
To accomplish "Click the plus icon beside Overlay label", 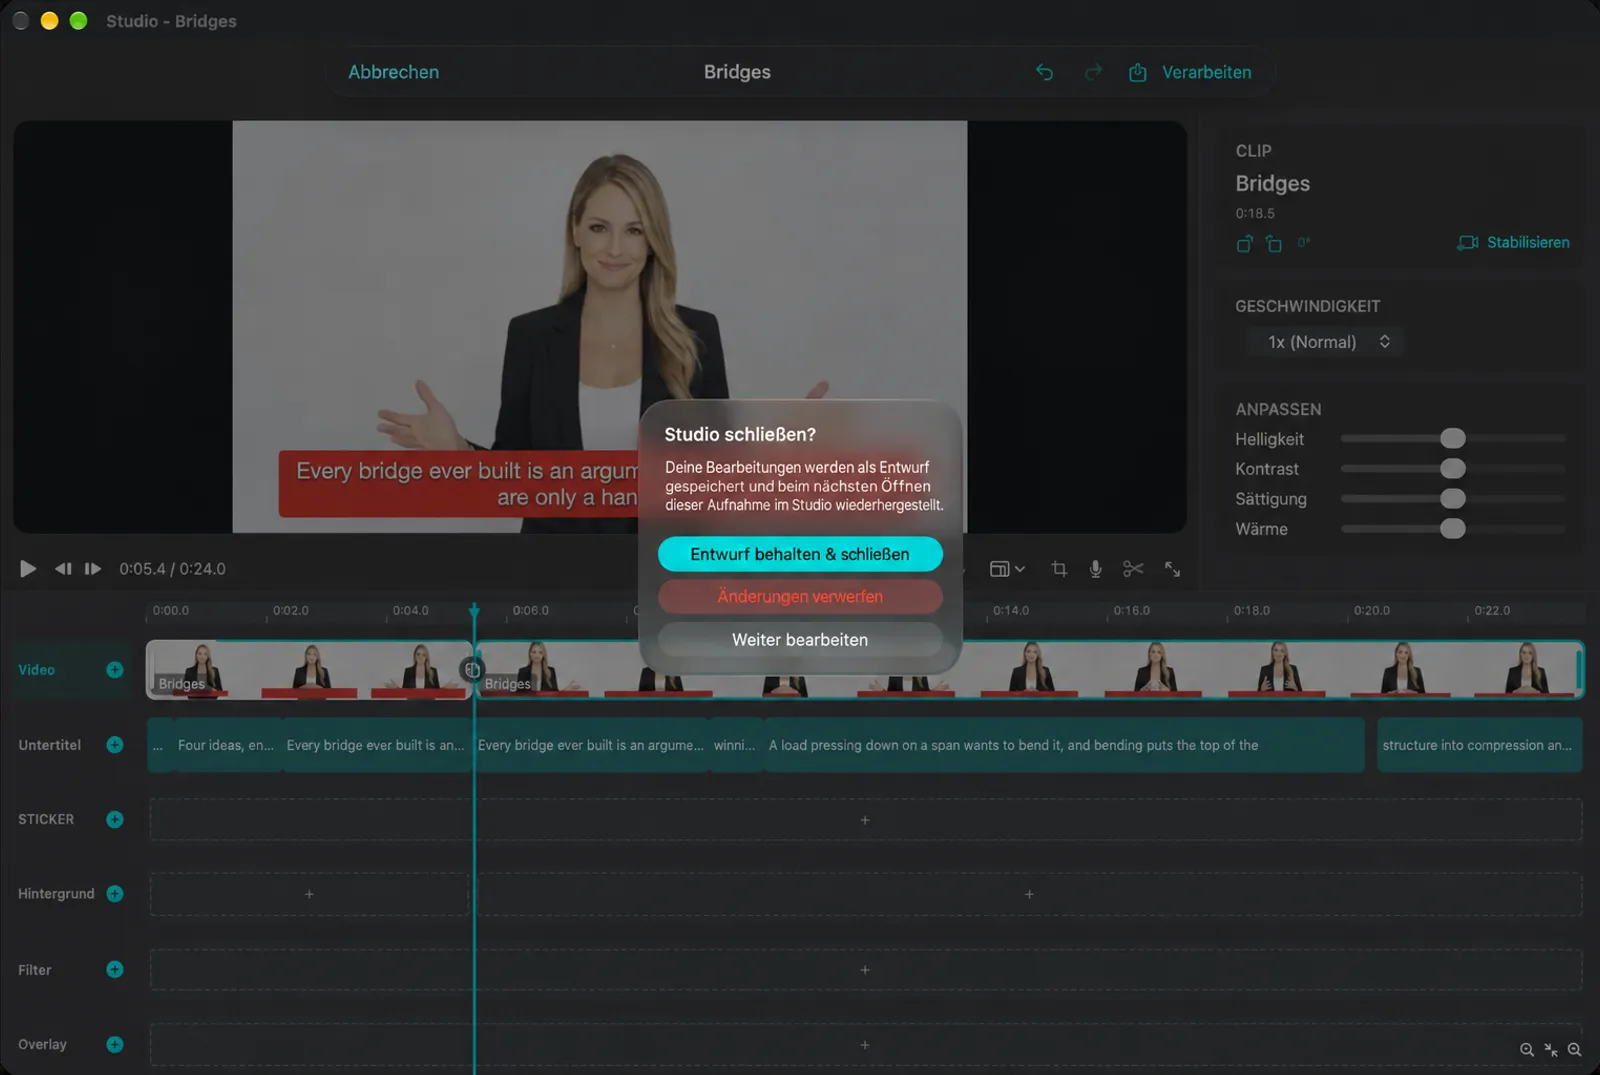I will click(x=115, y=1045).
